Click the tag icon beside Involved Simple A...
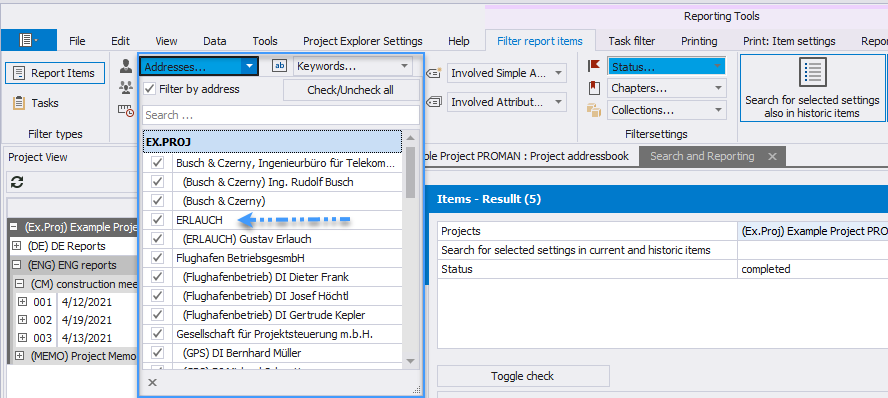 (x=433, y=72)
